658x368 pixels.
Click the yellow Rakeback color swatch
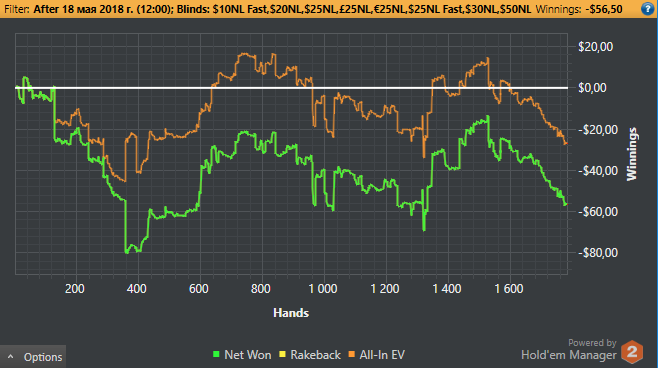click(282, 355)
